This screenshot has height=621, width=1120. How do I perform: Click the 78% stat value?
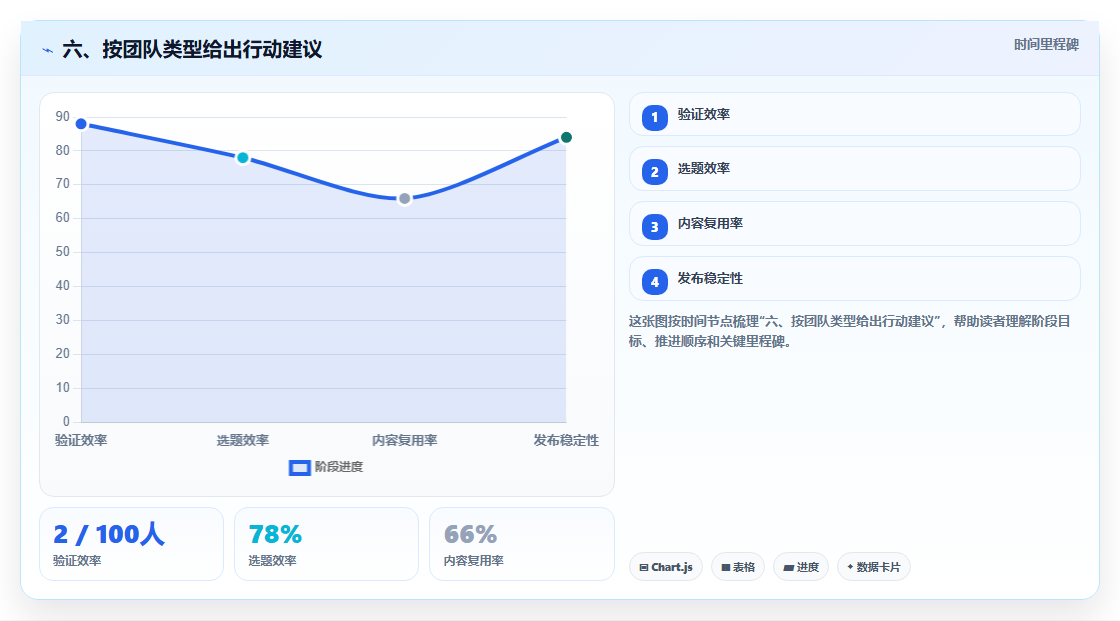coord(275,534)
